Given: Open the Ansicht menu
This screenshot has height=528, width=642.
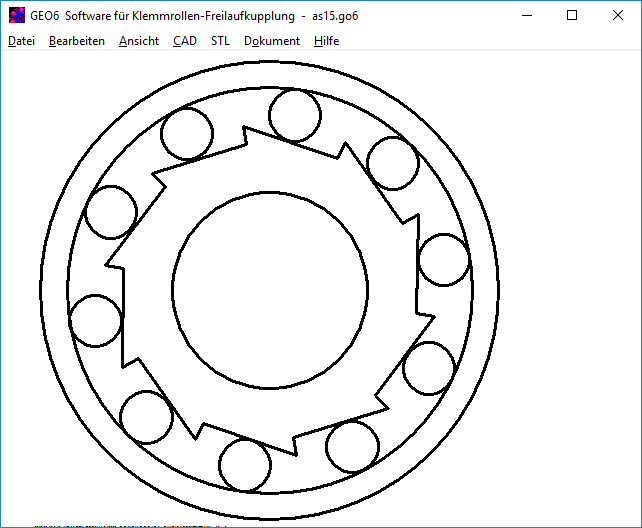Looking at the screenshot, I should (138, 41).
